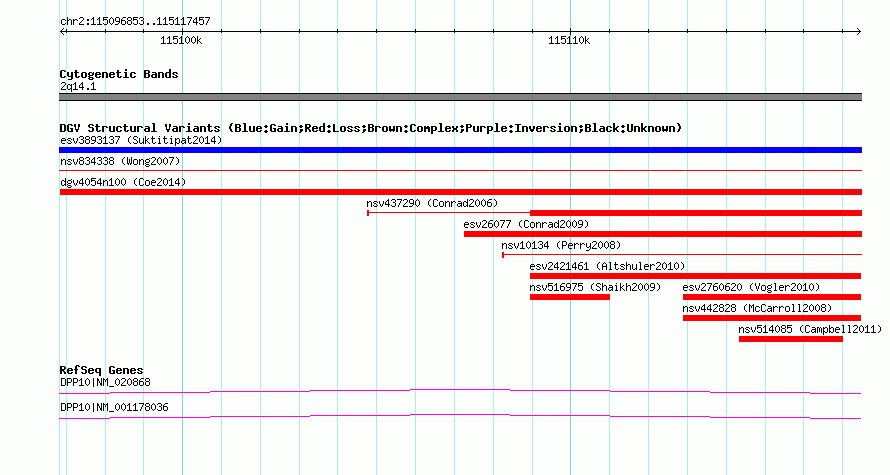Click the gray 2q14.1 cytogenetic band bar
Screen dimensions: 890x475
point(460,97)
